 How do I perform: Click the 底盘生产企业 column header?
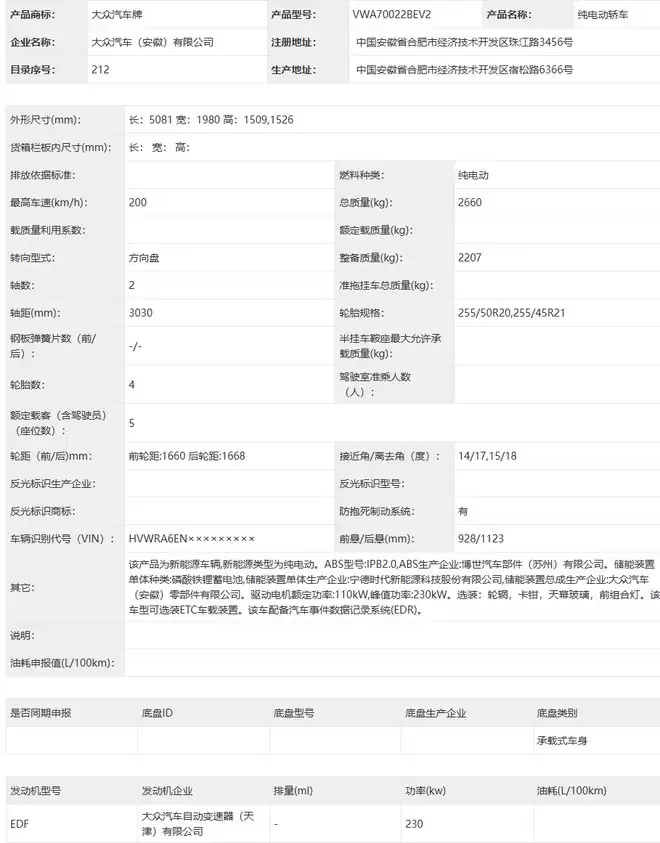pos(436,713)
